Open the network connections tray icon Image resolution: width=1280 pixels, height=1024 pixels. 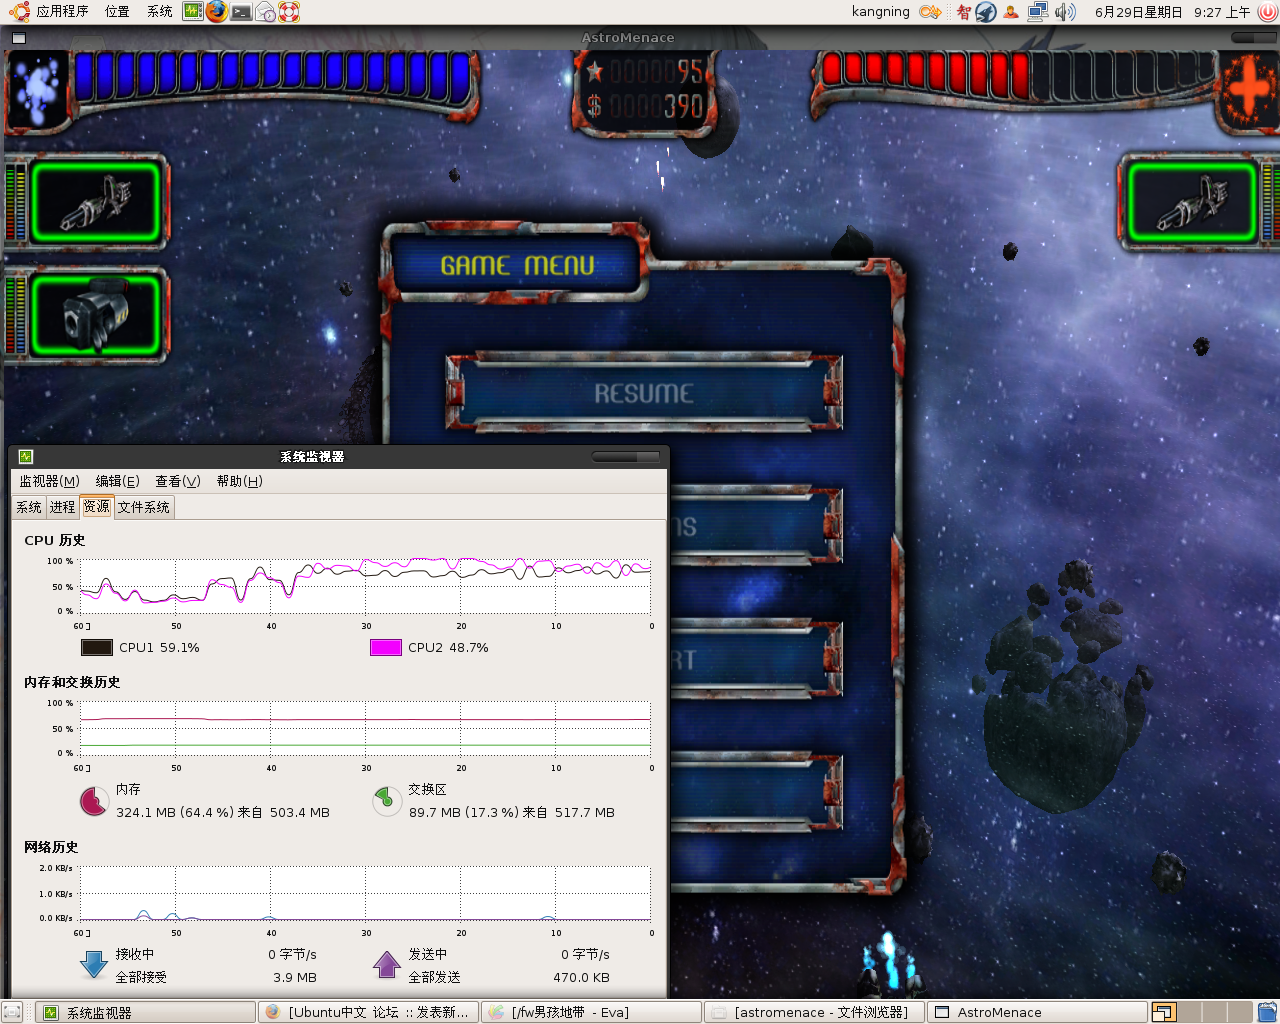pos(1037,12)
